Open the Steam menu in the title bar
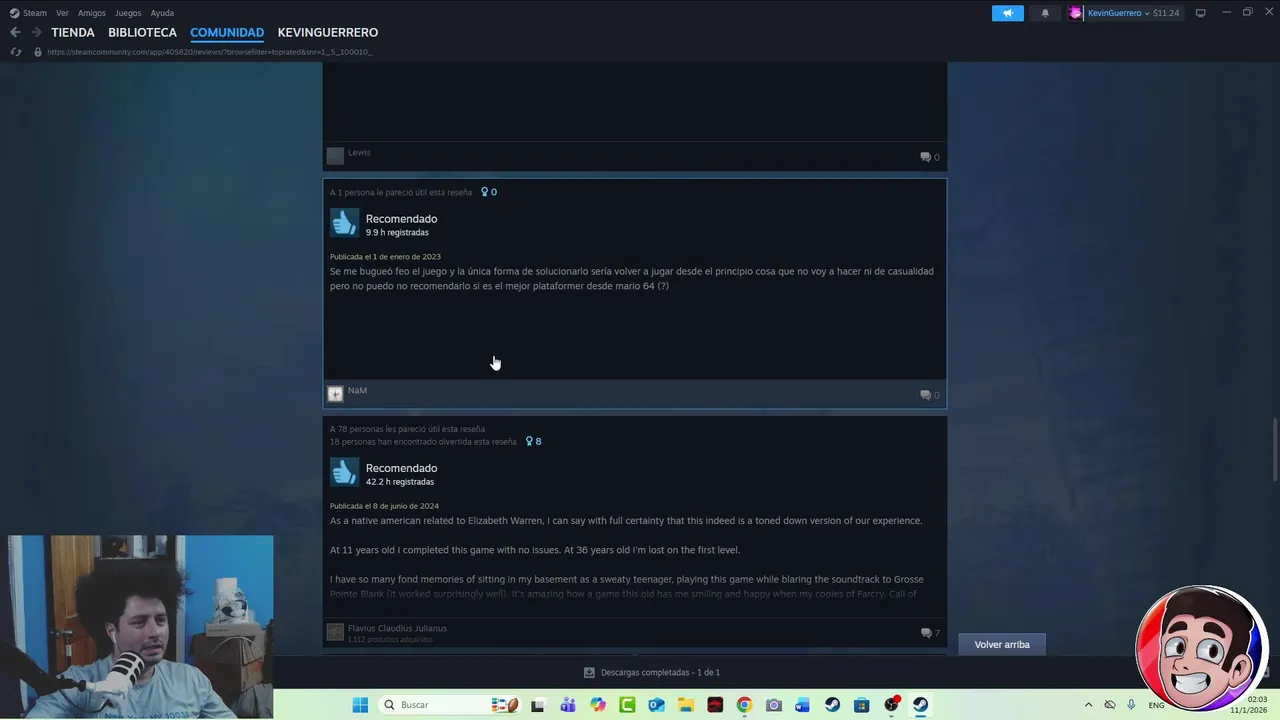This screenshot has height=720, width=1280. [x=28, y=13]
